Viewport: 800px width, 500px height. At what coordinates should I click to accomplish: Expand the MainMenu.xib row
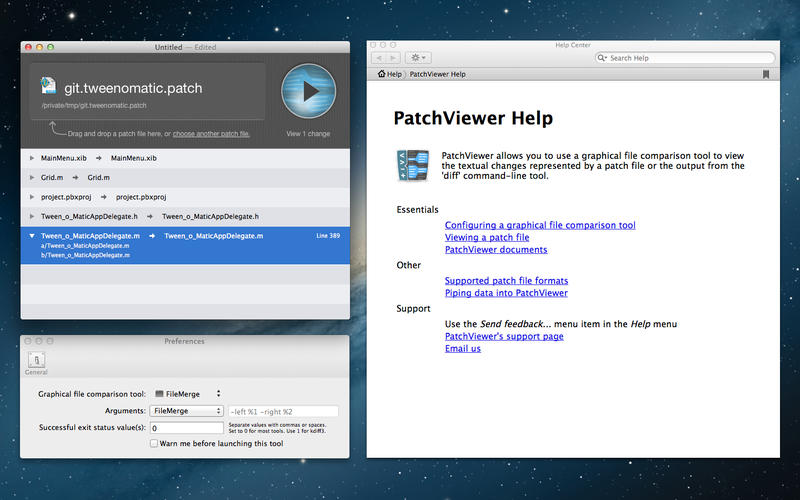click(32, 158)
